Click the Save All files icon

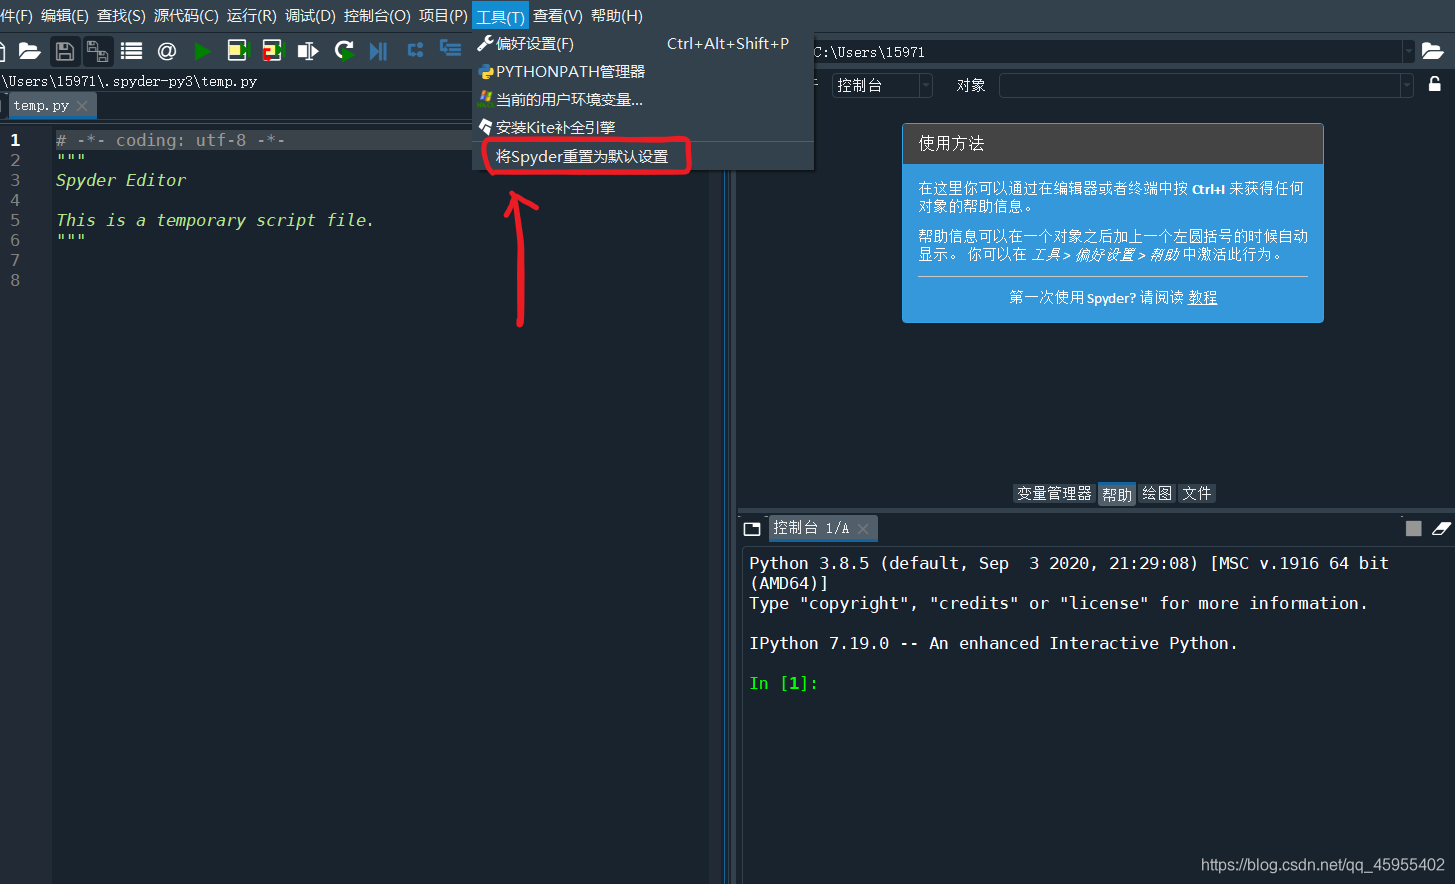[97, 51]
